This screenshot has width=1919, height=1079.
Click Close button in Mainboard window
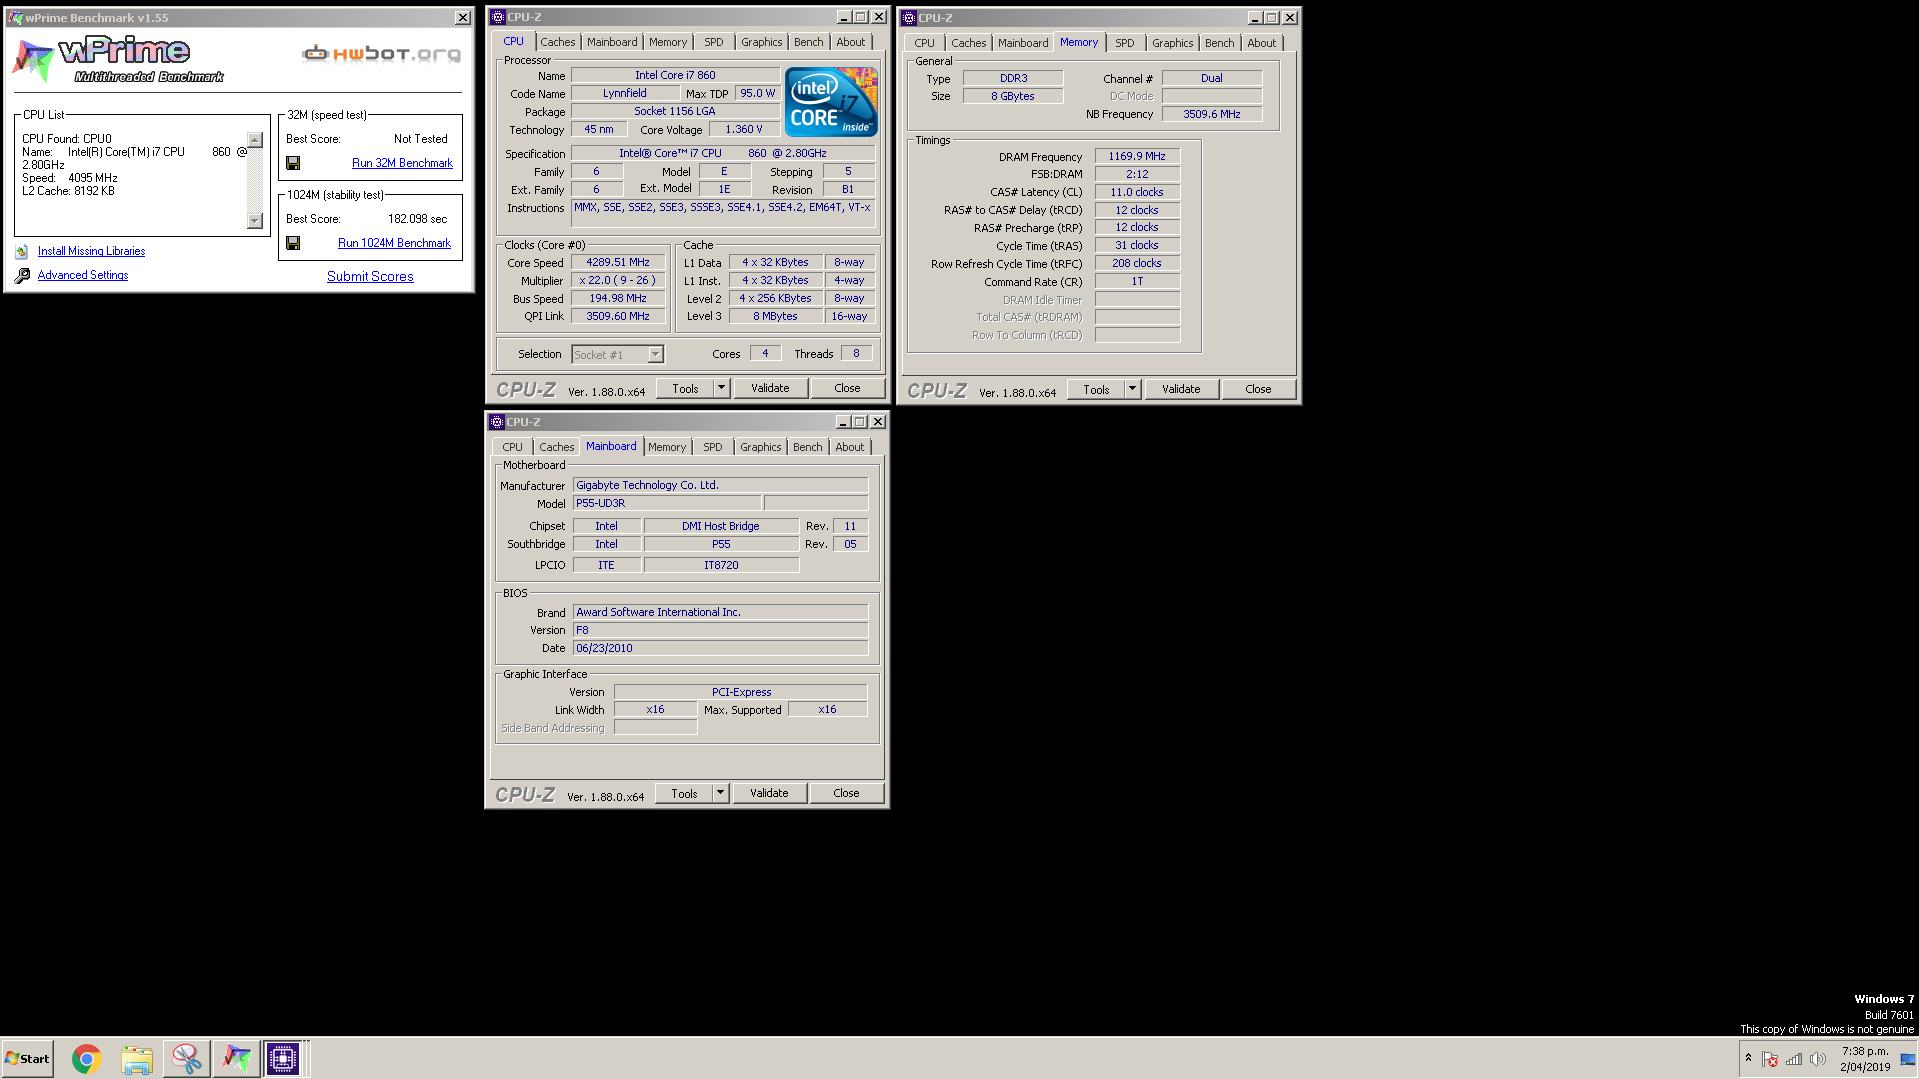pyautogui.click(x=846, y=793)
